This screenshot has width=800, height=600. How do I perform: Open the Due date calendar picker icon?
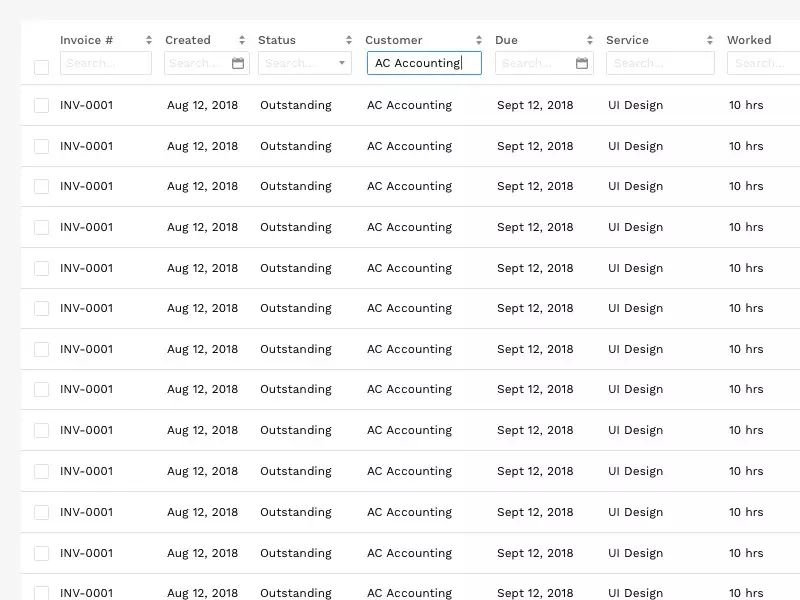(x=582, y=63)
